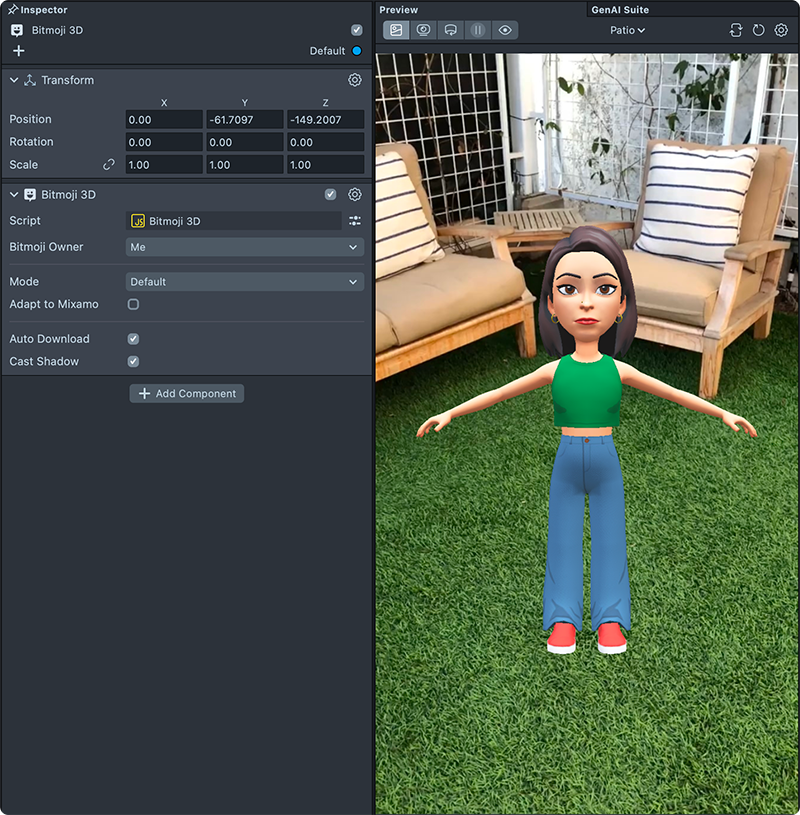Switch preview to webcam input
The image size is (800, 815).
pos(423,30)
